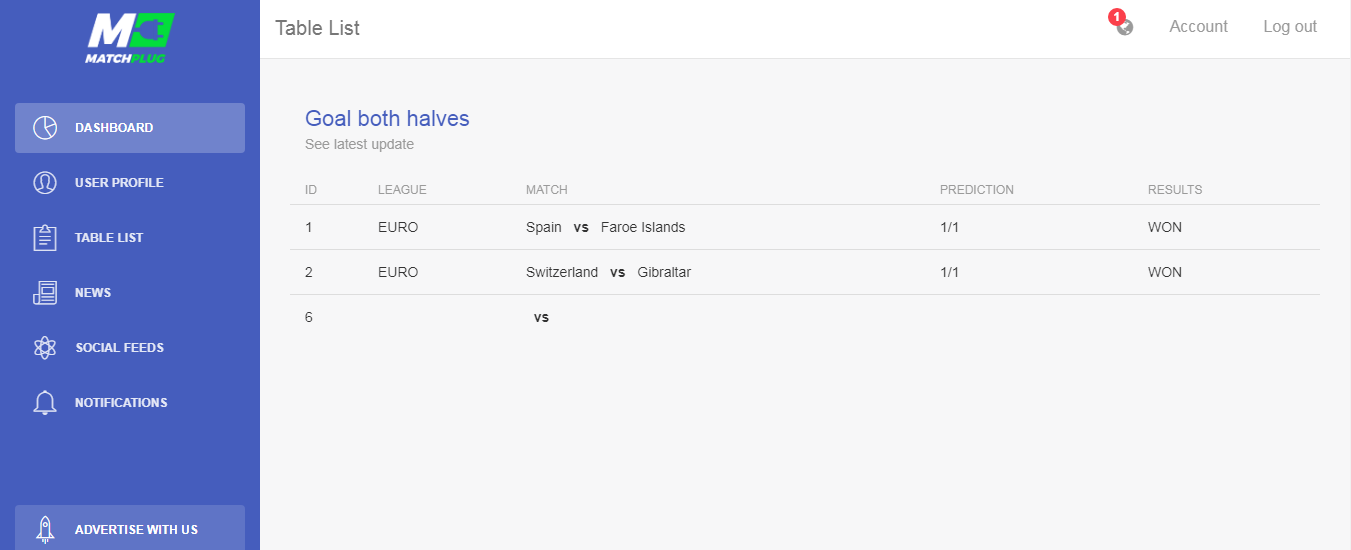1351x550 pixels.
Task: Click the Account link
Action: [1198, 27]
